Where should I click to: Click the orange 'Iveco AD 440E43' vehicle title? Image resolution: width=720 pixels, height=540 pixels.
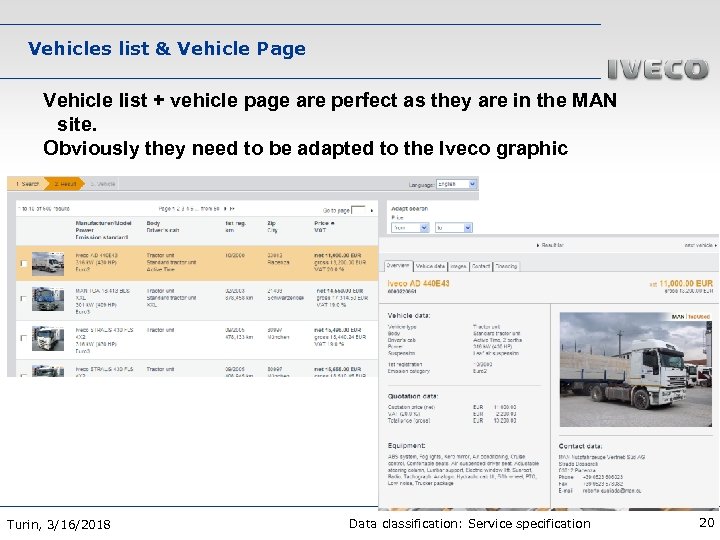click(x=418, y=284)
